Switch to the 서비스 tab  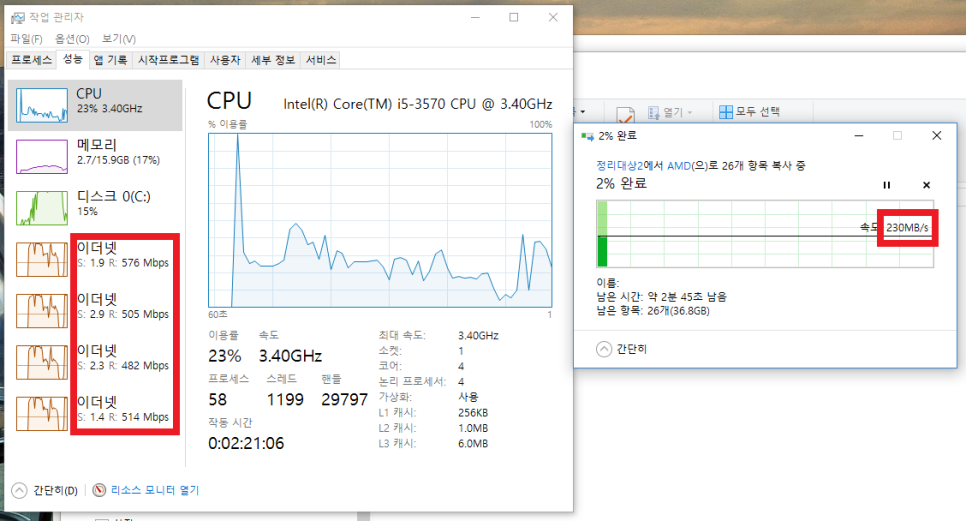[321, 60]
